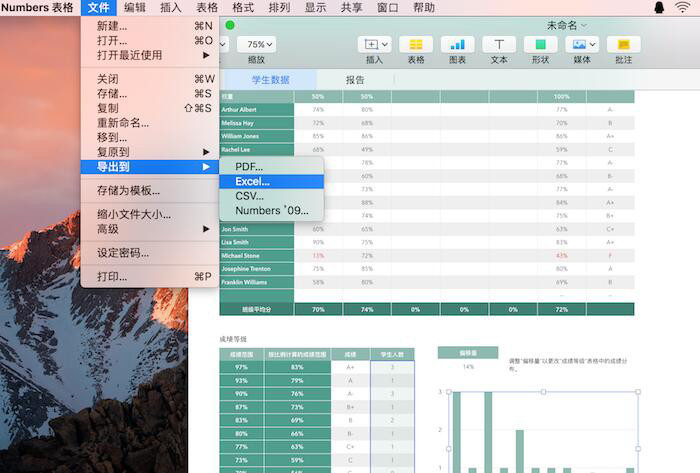The width and height of the screenshot is (700, 473).
Task: Select 新建… menu item
Action: click(150, 26)
